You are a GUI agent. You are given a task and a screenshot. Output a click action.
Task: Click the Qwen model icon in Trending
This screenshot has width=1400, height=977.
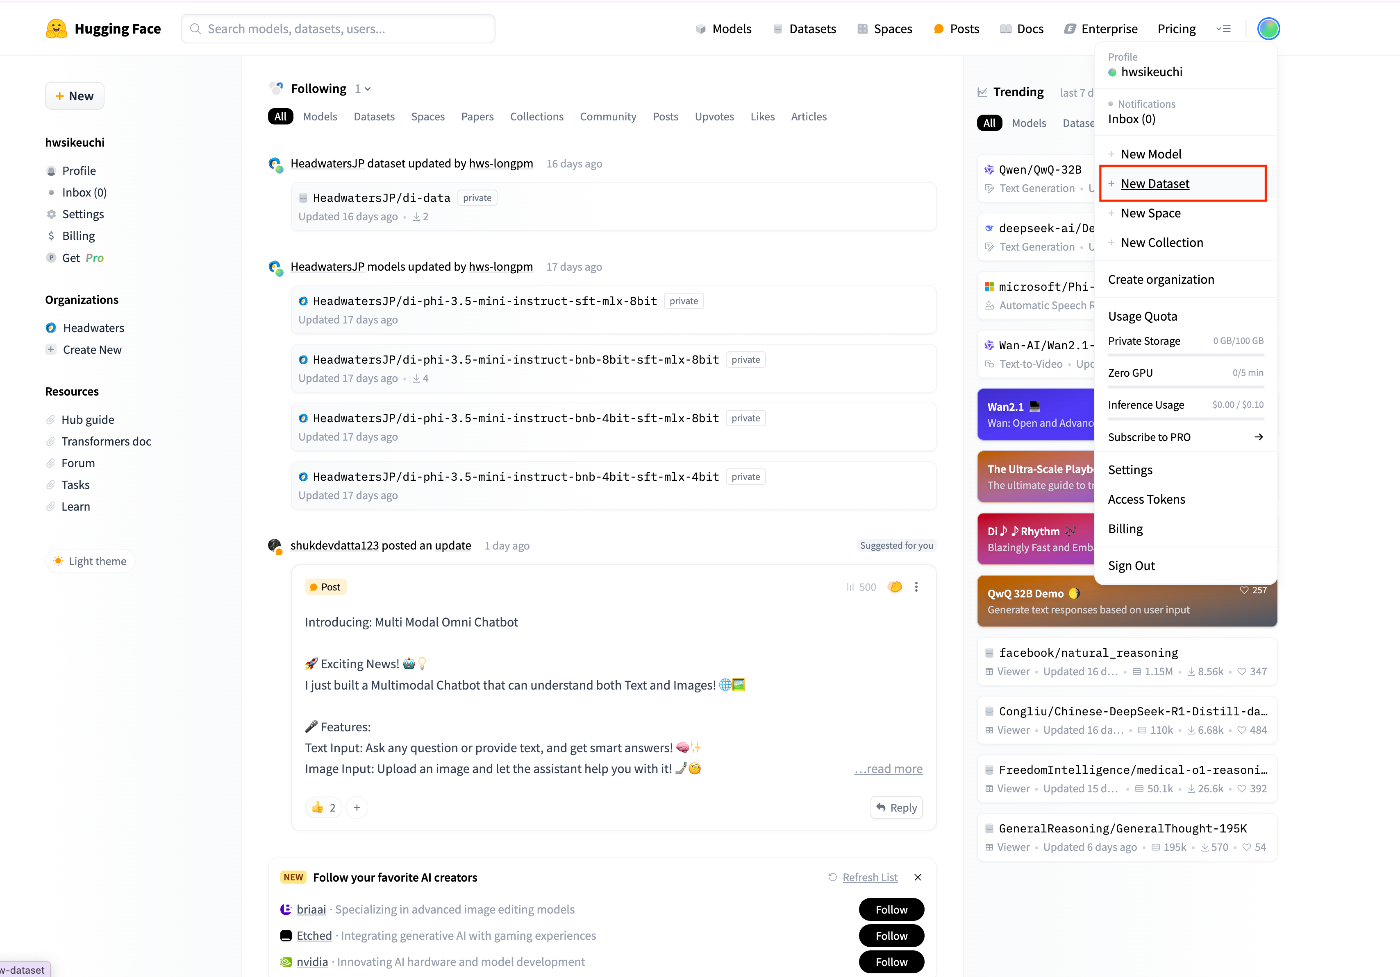coord(989,170)
